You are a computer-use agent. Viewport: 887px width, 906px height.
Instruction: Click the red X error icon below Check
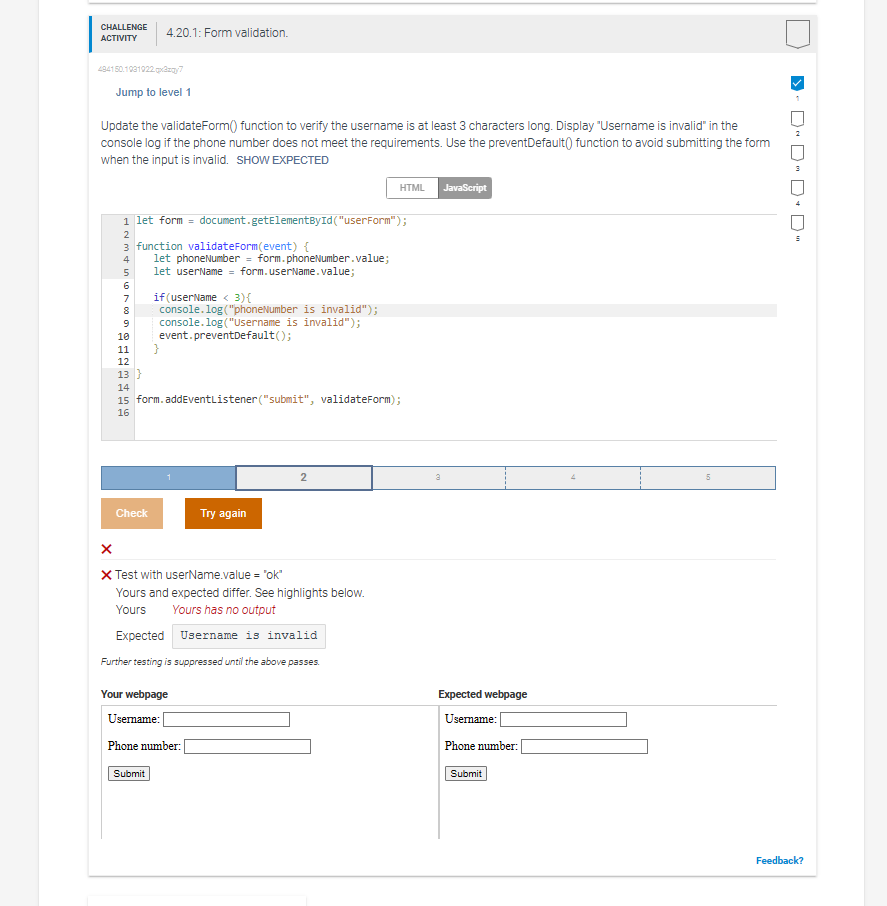106,548
